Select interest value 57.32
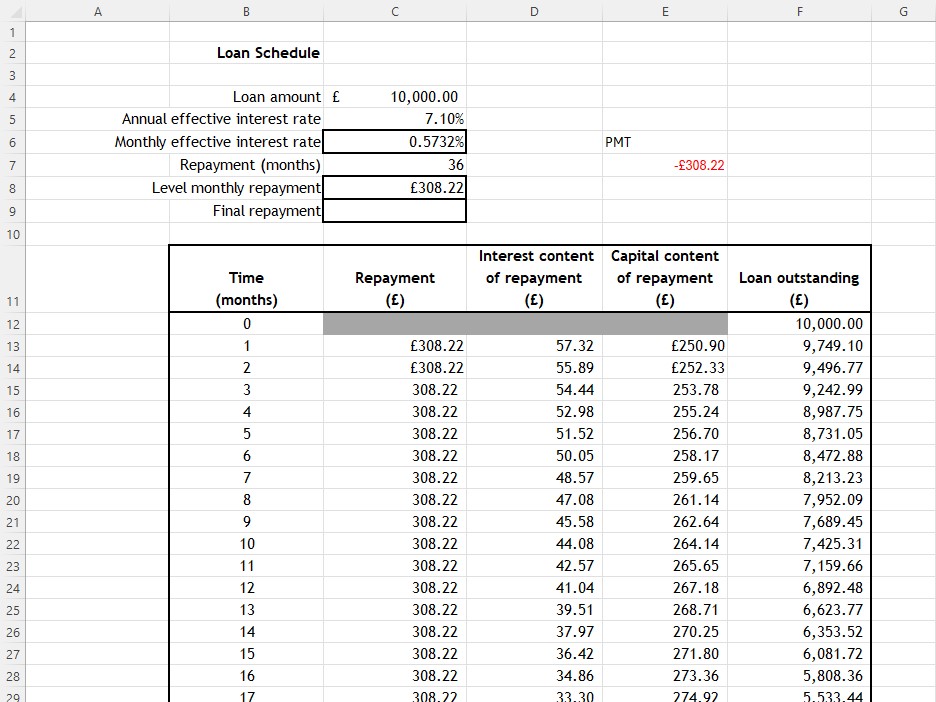This screenshot has height=702, width=936. [x=575, y=346]
